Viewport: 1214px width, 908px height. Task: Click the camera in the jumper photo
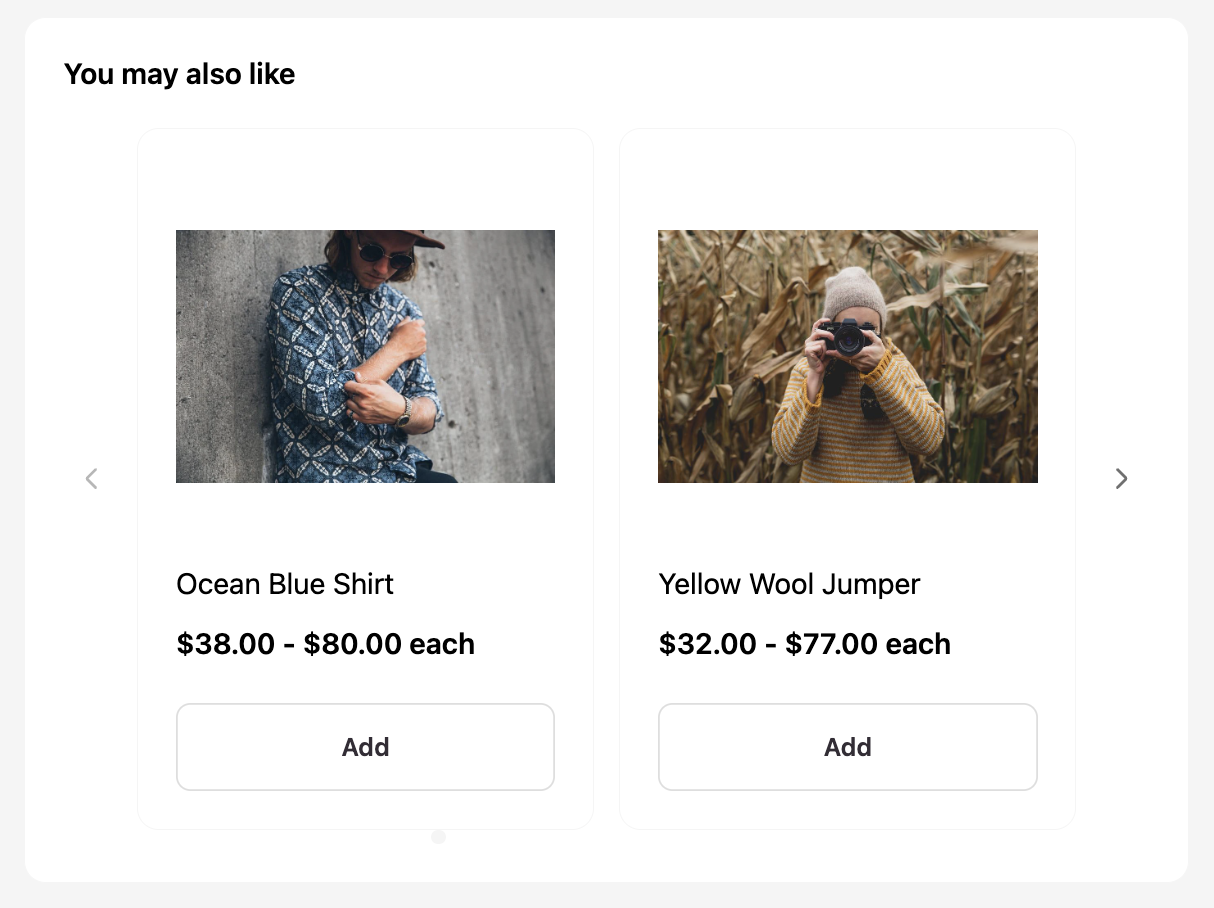coord(849,338)
